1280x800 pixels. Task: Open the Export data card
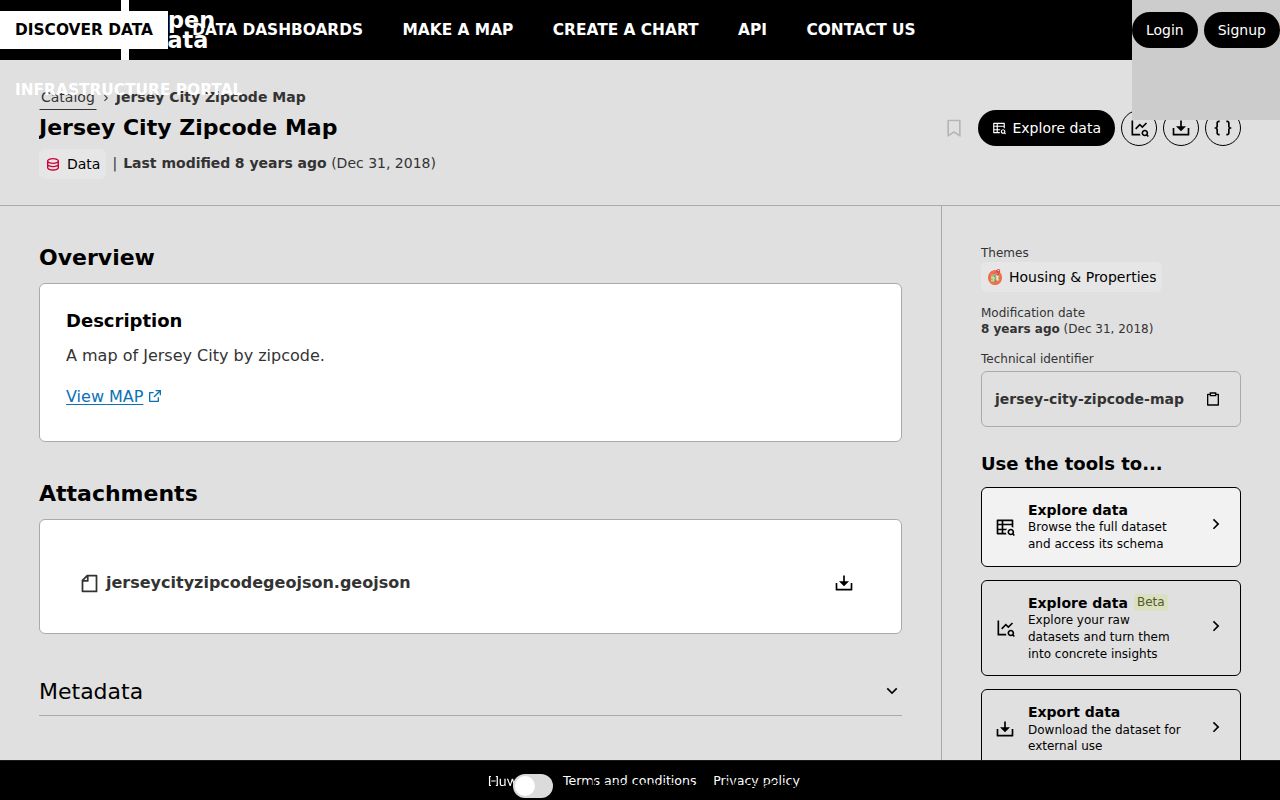tap(1111, 726)
